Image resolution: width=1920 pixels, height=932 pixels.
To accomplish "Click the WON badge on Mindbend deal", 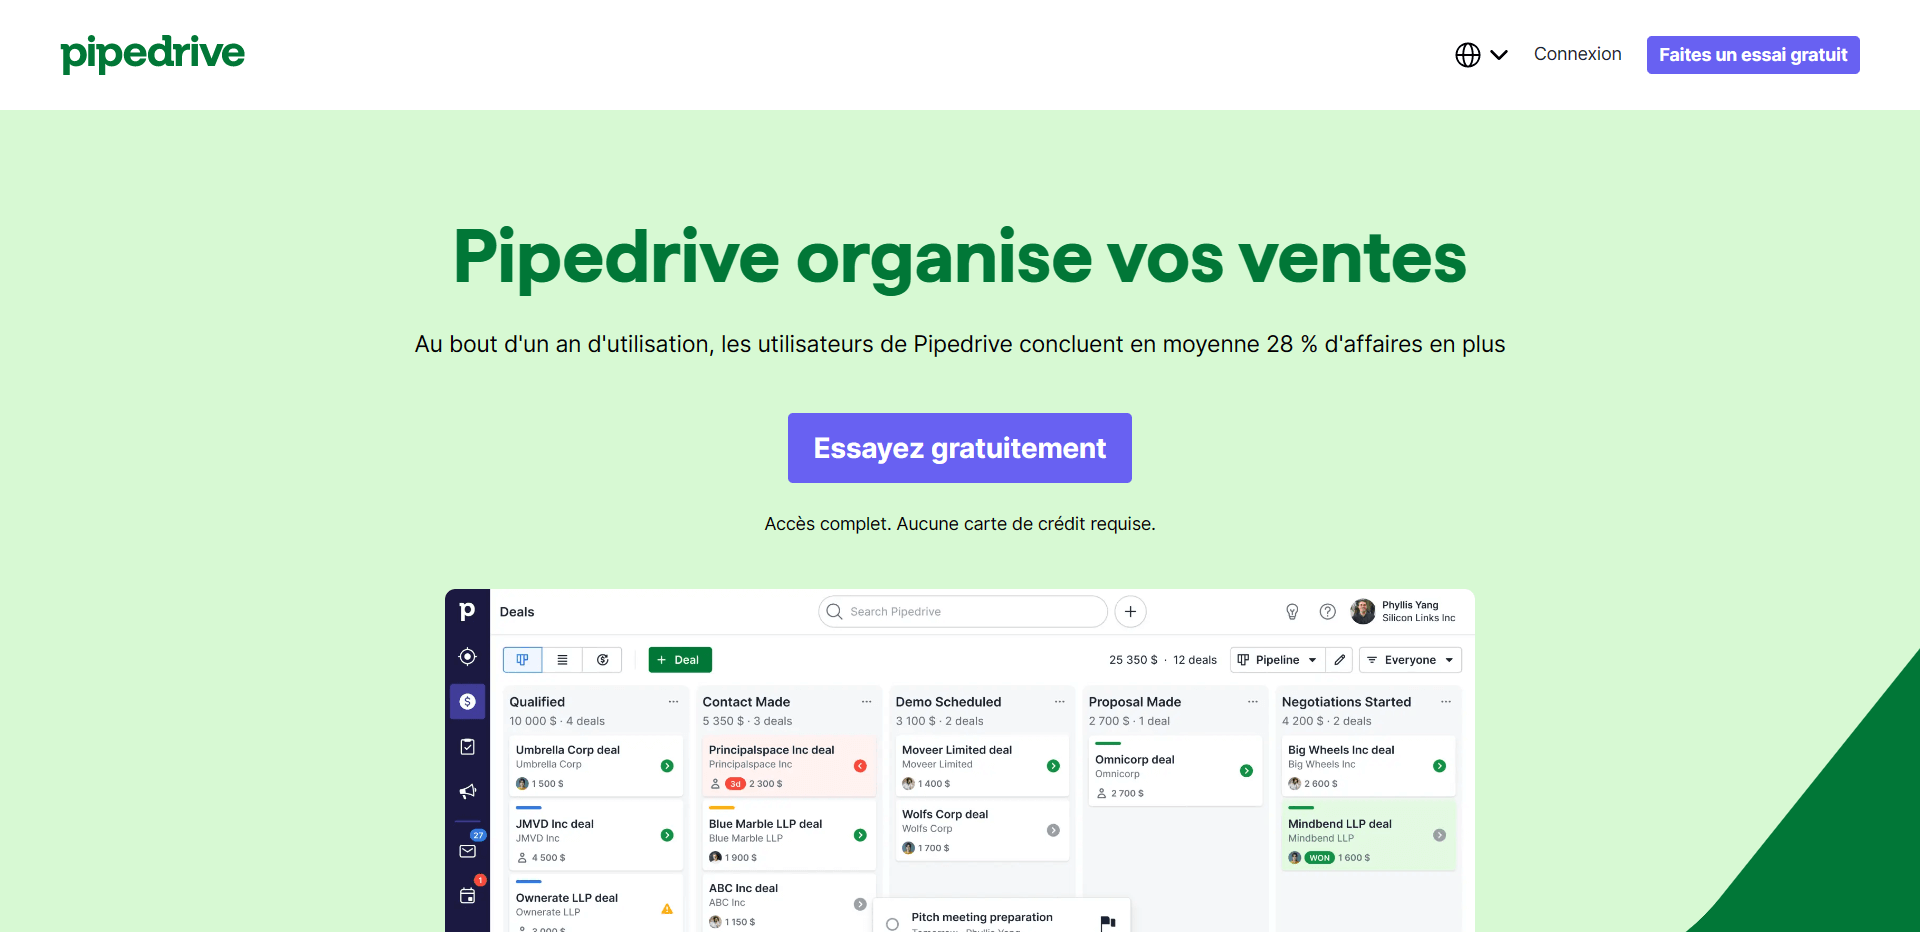I will pos(1320,858).
